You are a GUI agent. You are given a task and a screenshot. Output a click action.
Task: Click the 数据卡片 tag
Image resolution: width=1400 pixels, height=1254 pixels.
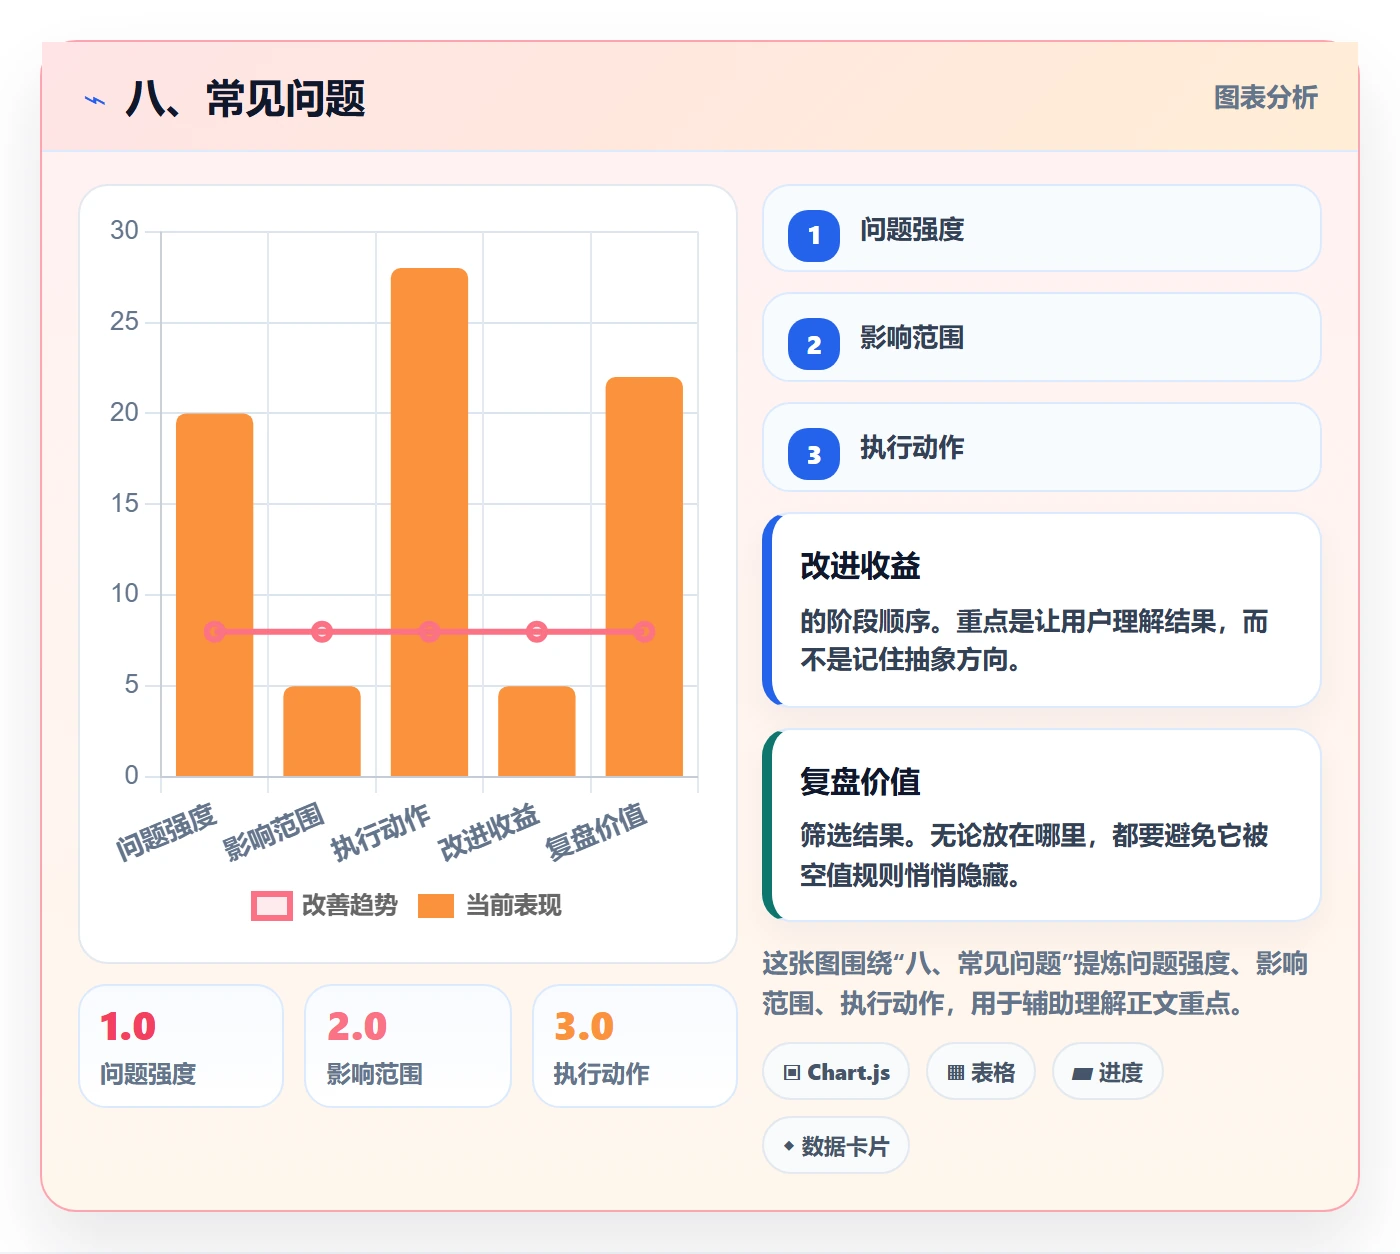pyautogui.click(x=836, y=1146)
